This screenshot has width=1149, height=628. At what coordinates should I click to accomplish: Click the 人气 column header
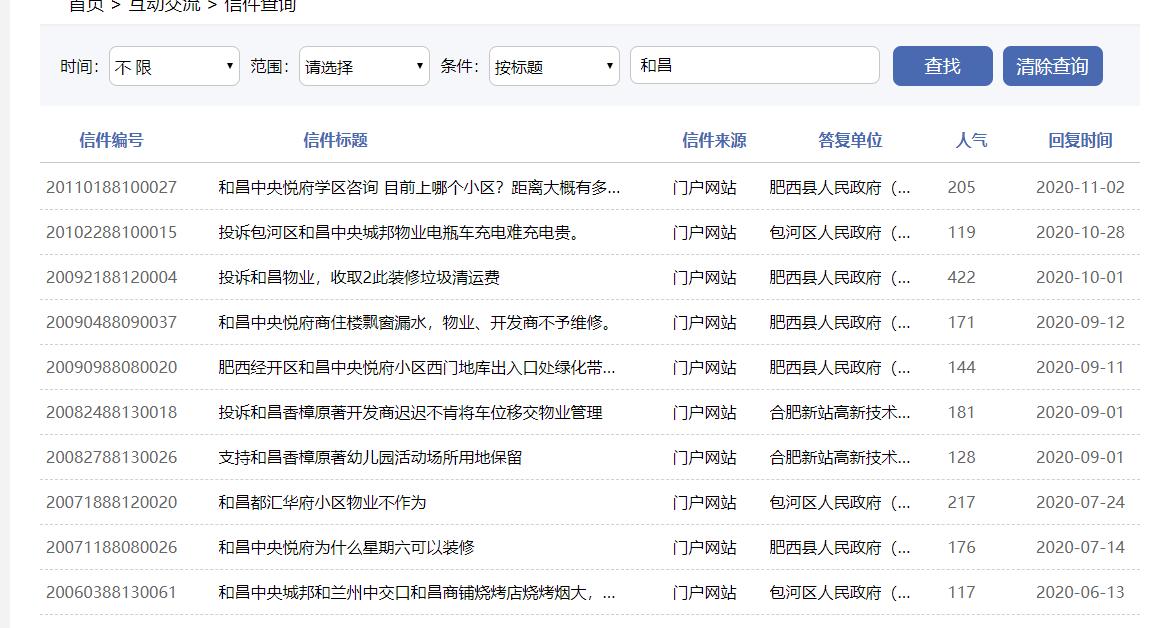969,140
